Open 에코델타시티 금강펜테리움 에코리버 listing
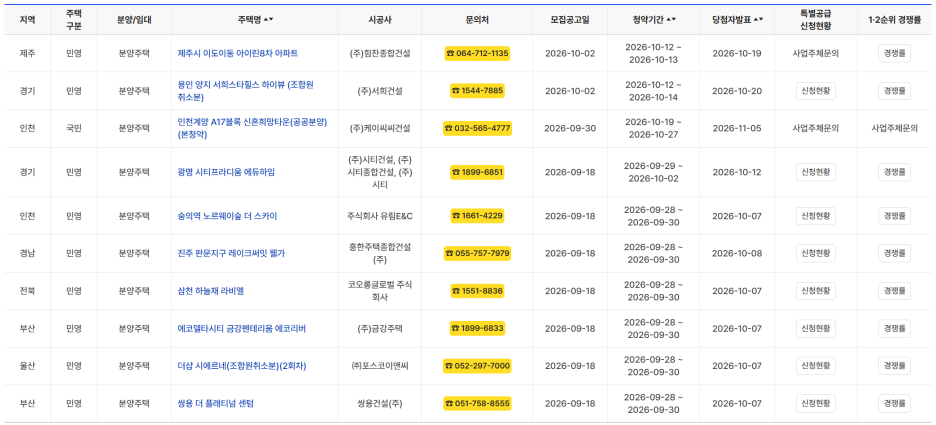Viewport: 936px width, 425px height. click(242, 328)
